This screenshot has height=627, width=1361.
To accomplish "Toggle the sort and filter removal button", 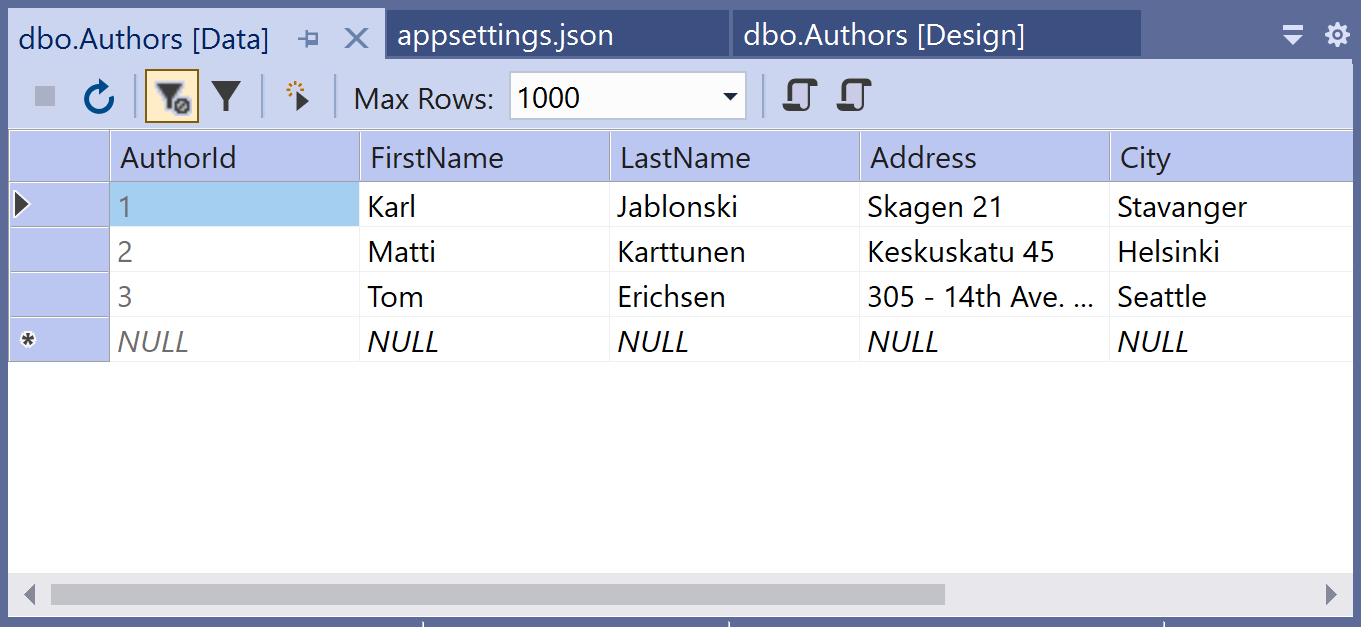I will click(x=172, y=97).
